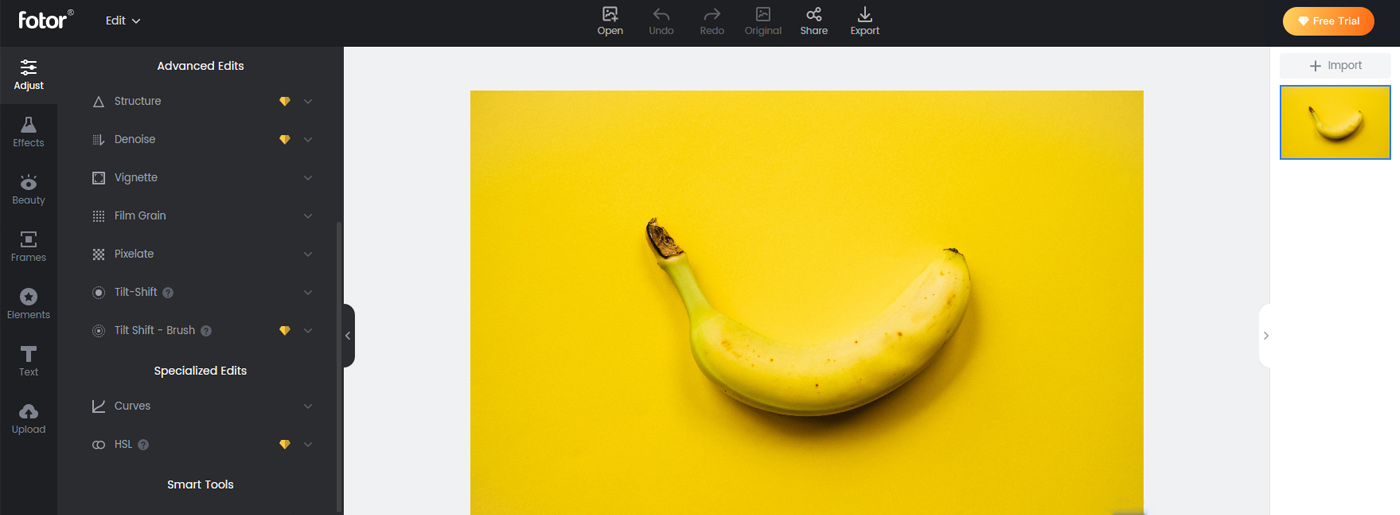Click the Open image icon

pyautogui.click(x=610, y=15)
